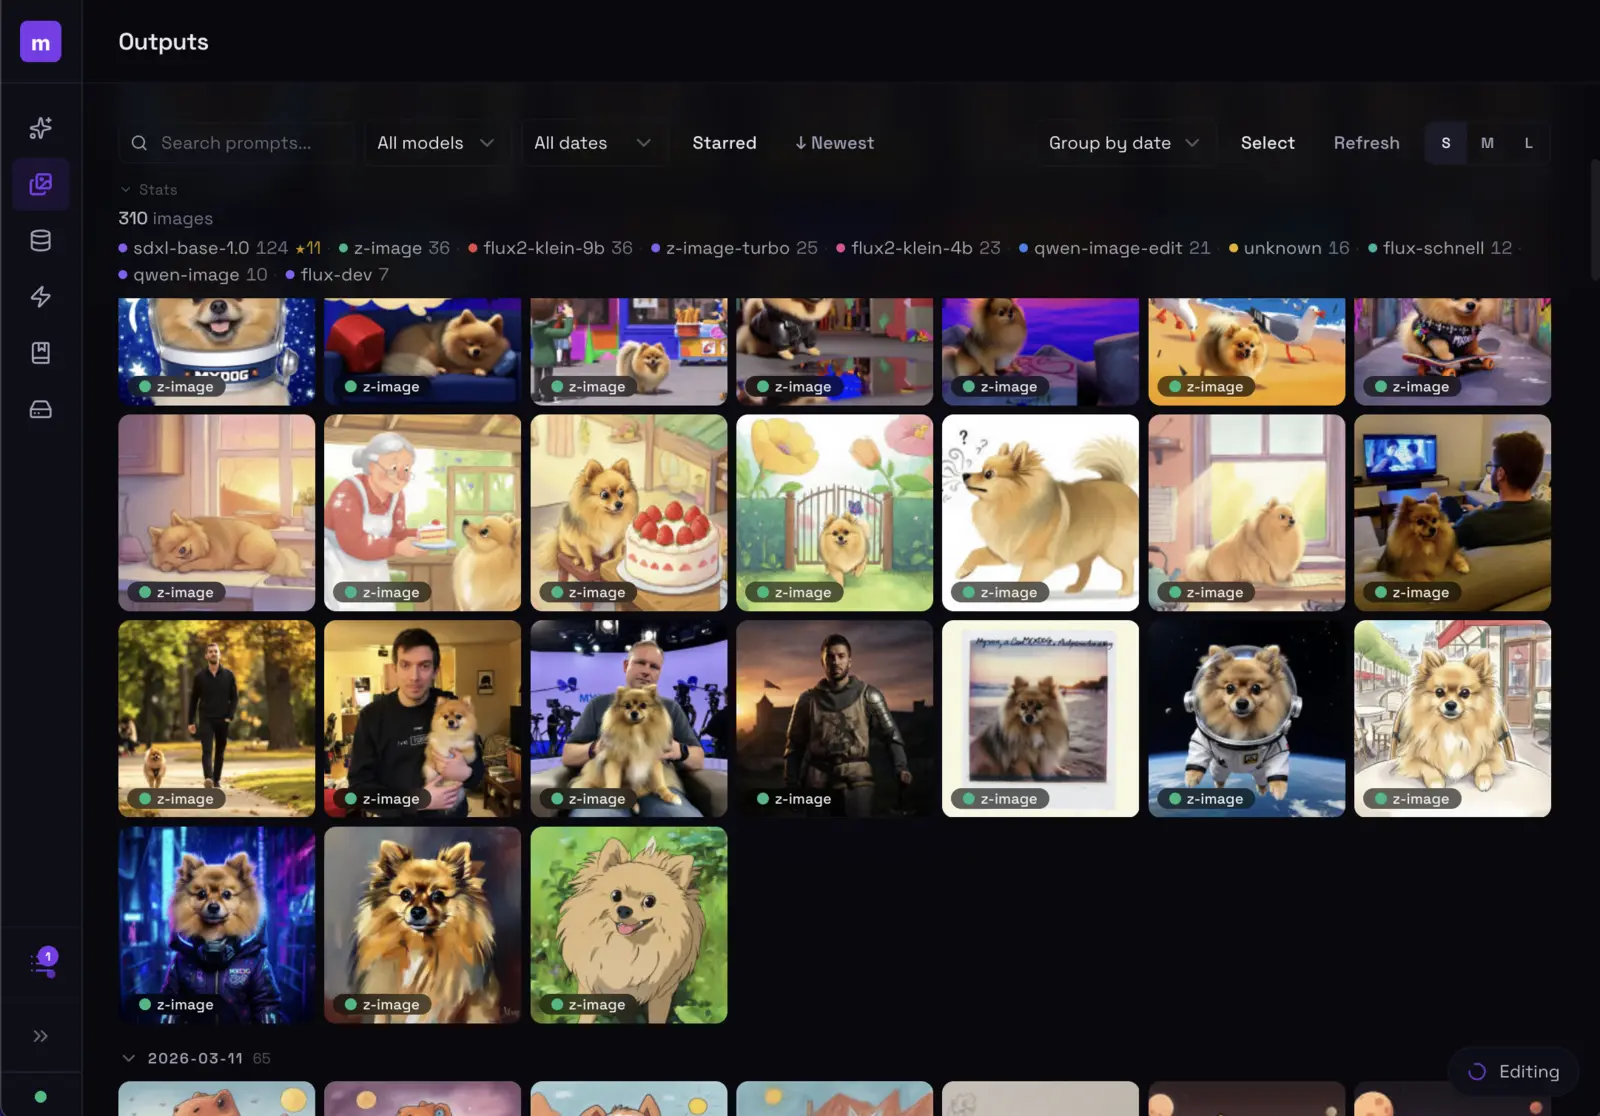Click the m logo at the top left
This screenshot has height=1116, width=1600.
(x=41, y=41)
